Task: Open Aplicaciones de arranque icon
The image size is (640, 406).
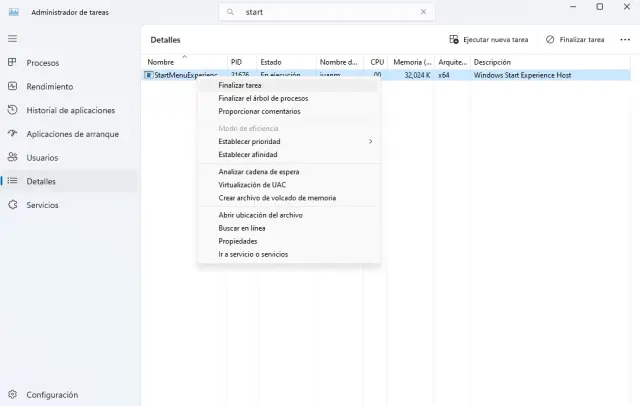Action: click(x=12, y=134)
